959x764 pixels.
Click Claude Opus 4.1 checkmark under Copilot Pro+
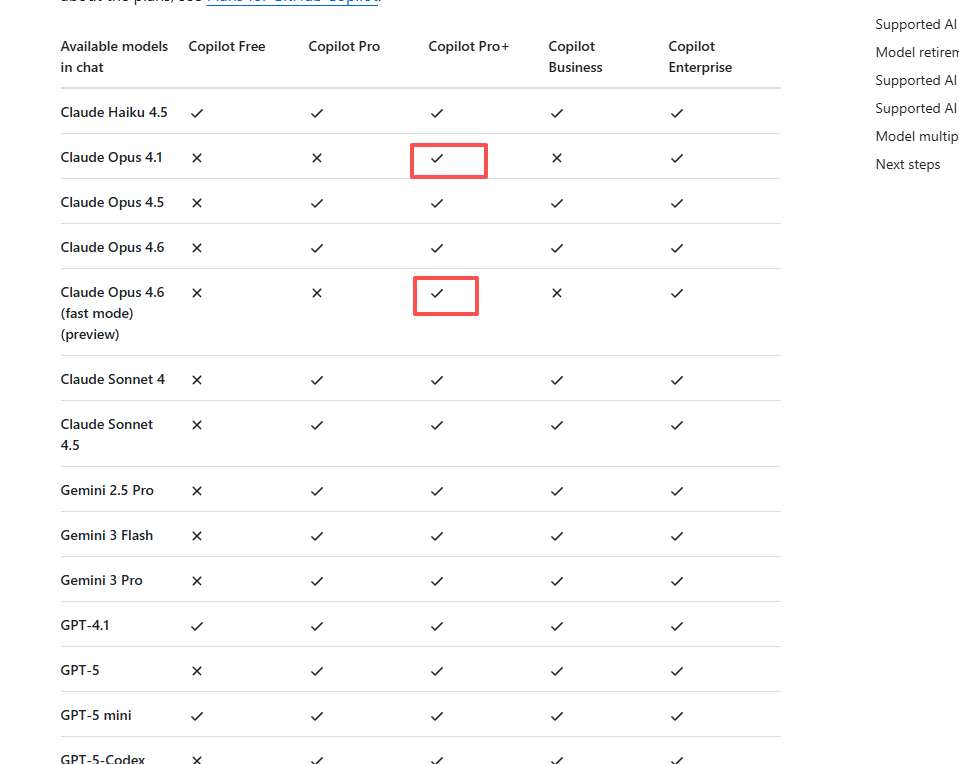[437, 158]
